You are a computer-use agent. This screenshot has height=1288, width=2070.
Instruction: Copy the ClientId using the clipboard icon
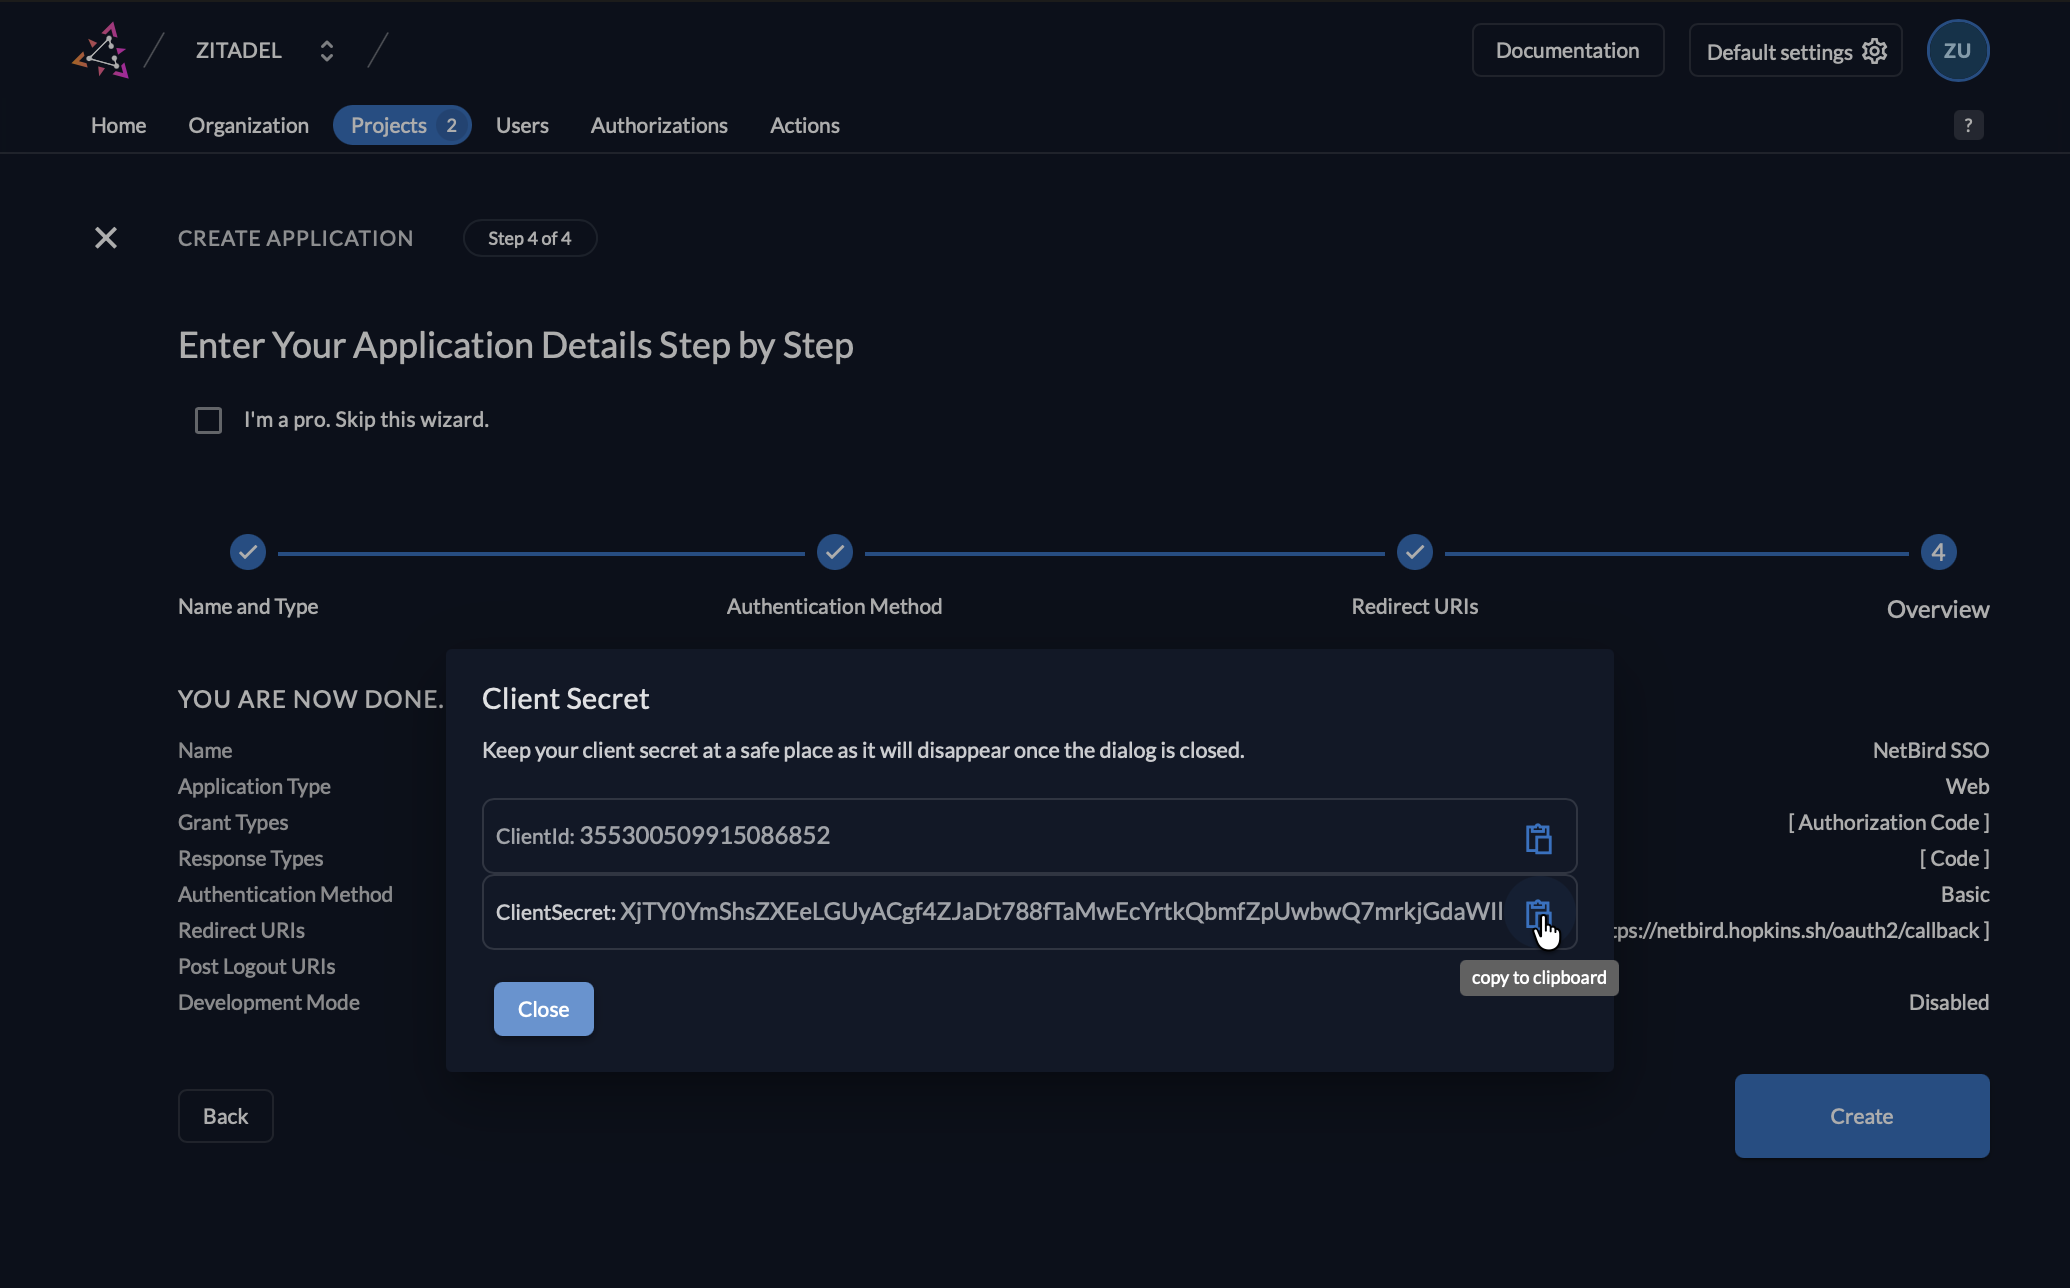point(1539,836)
